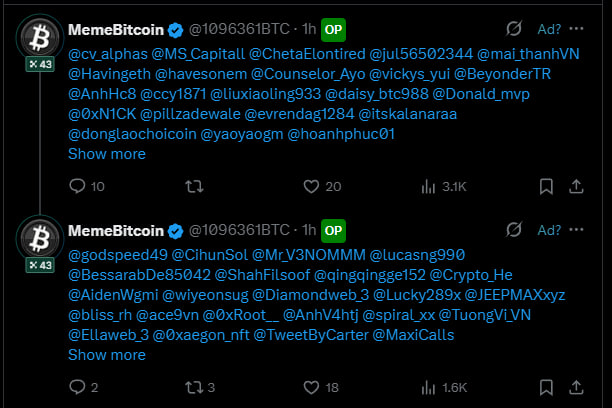Click the 43 badge under first avatar
This screenshot has height=408, width=612.
point(40,64)
